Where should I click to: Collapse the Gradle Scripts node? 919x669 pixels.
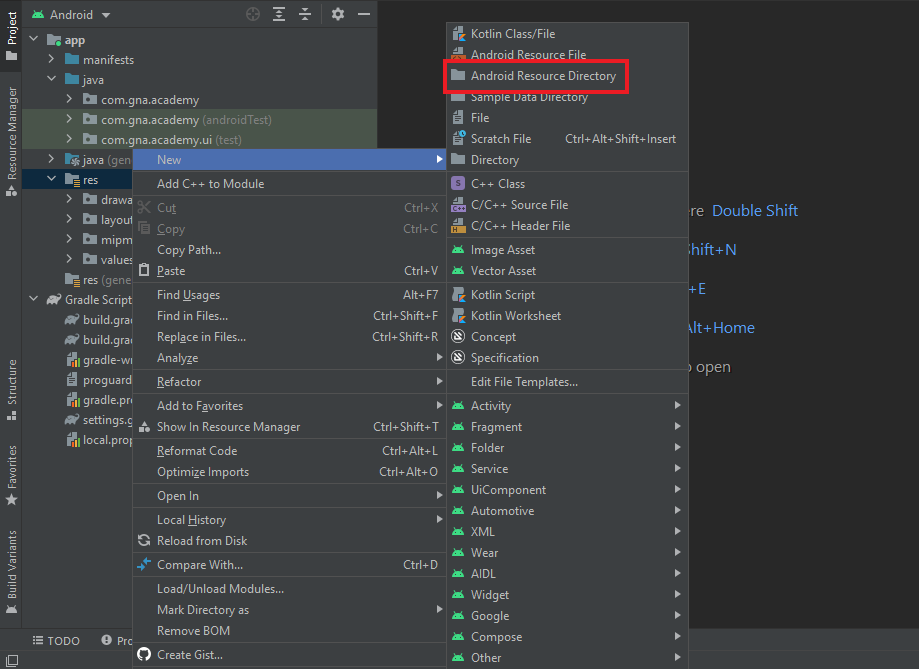pyautogui.click(x=33, y=299)
